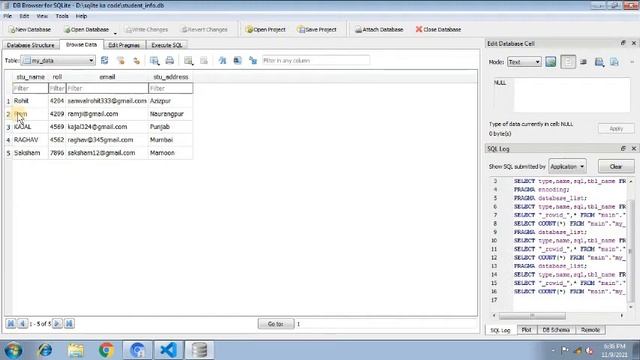640x360 pixels.
Task: Switch to the Database Structure tab
Action: coord(31,45)
